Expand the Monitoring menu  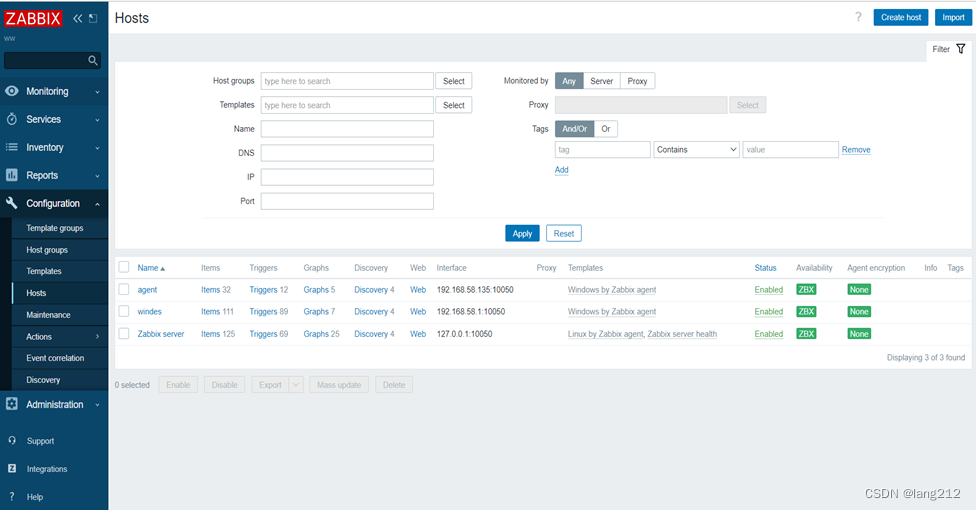[x=97, y=92]
